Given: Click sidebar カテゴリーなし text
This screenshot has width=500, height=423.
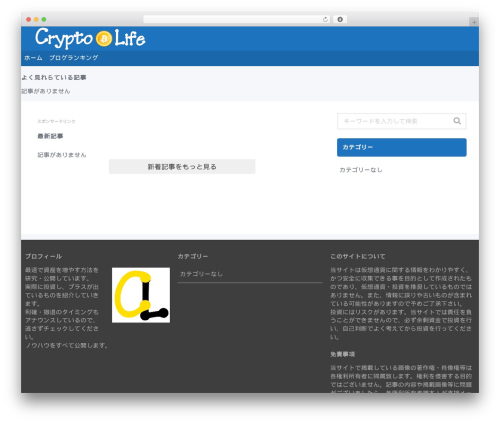Looking at the screenshot, I should click(361, 170).
